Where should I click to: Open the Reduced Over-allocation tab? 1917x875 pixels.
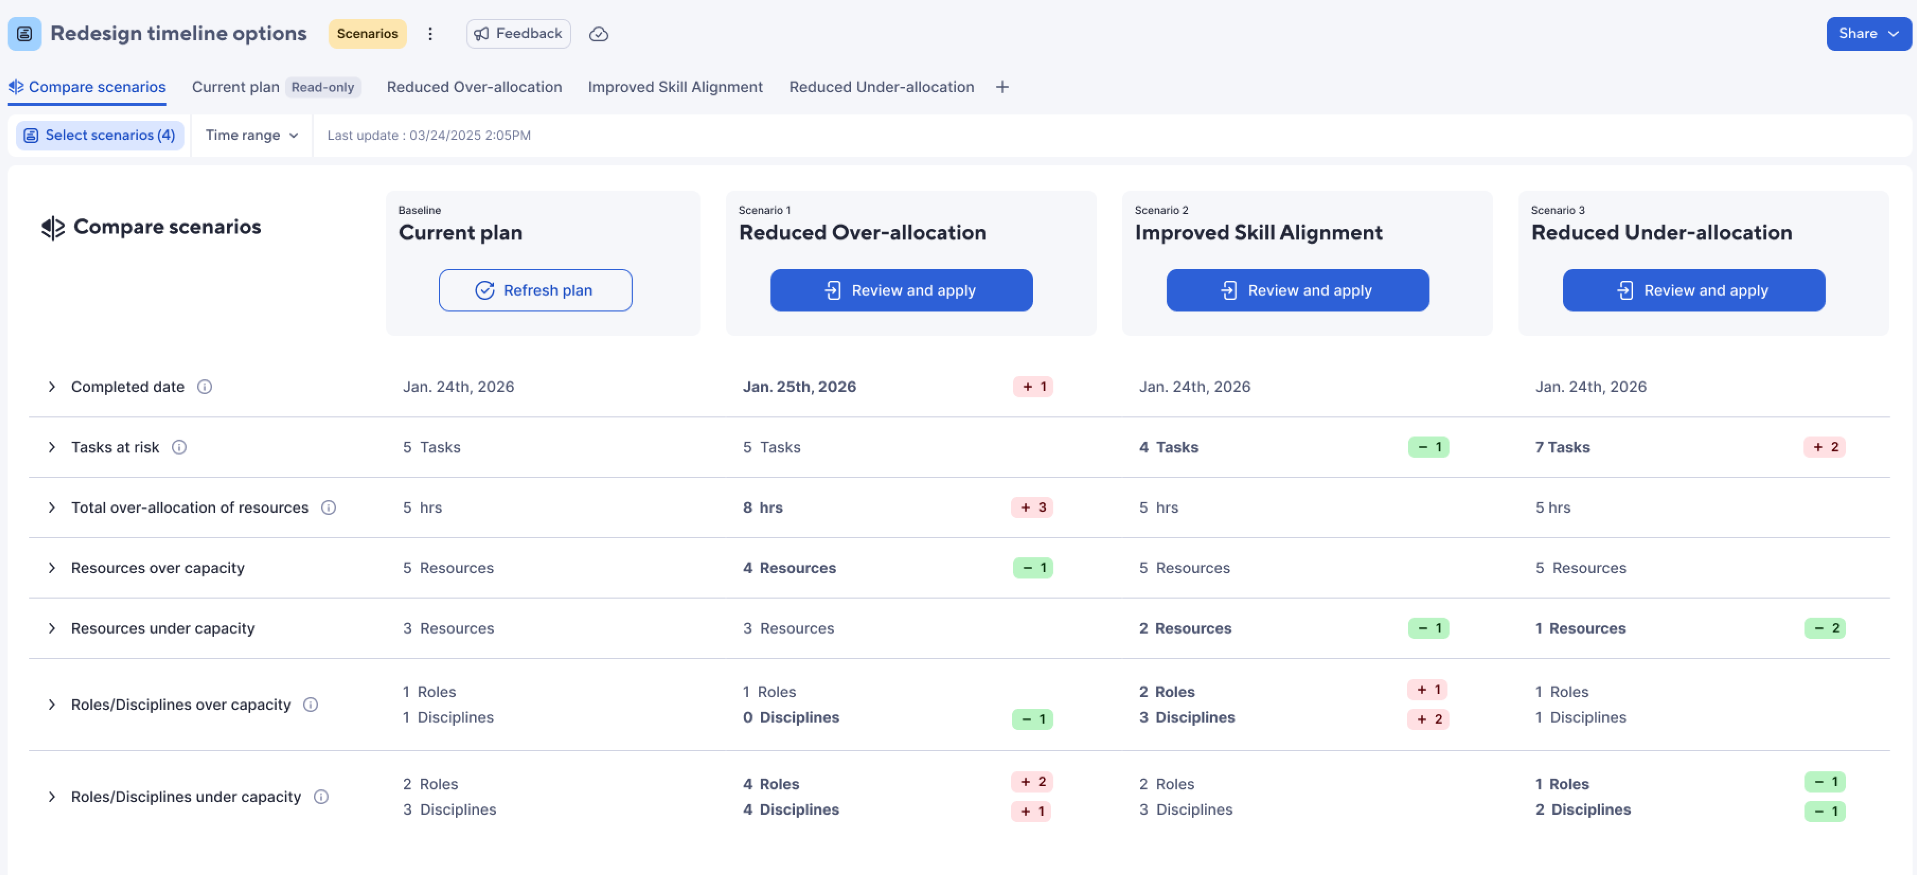point(475,87)
